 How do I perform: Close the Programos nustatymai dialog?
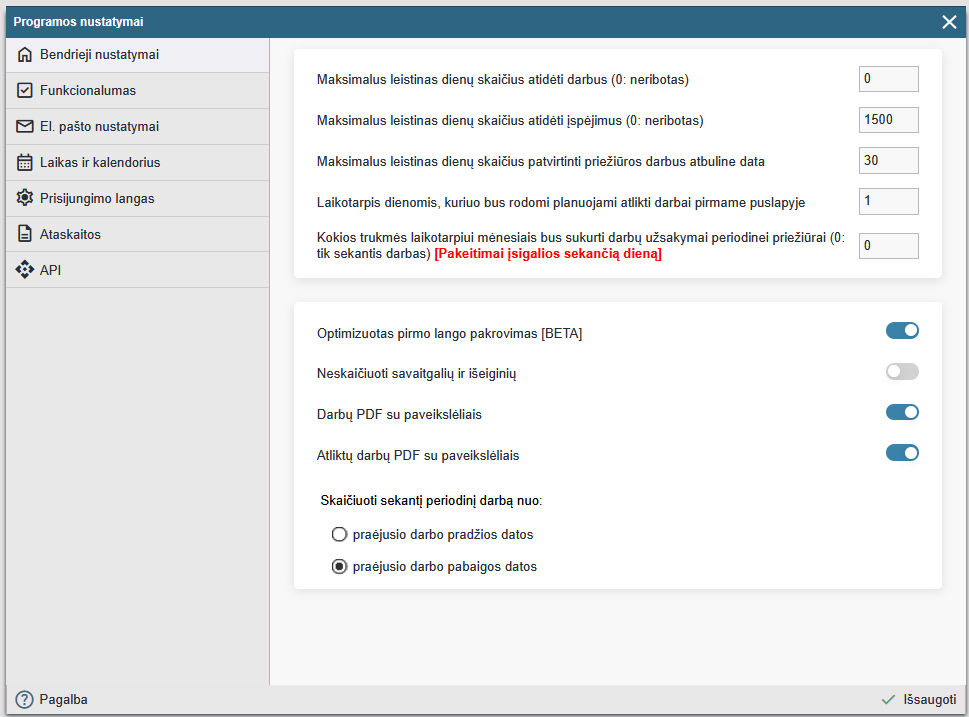coord(949,22)
